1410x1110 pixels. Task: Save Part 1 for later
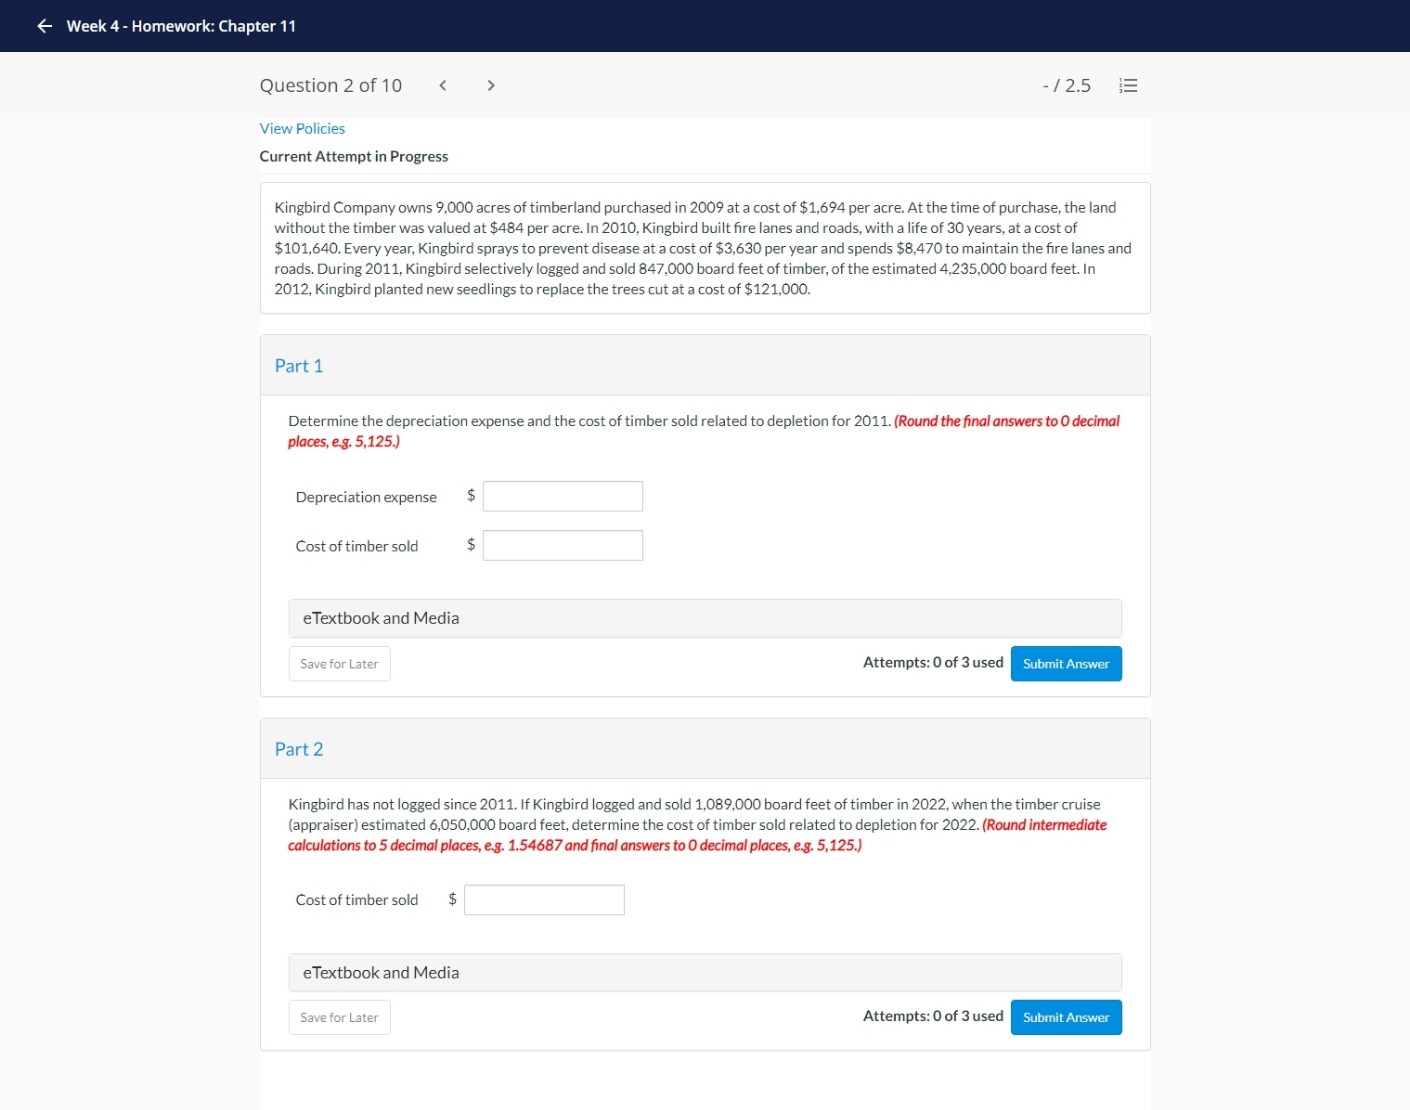[339, 664]
